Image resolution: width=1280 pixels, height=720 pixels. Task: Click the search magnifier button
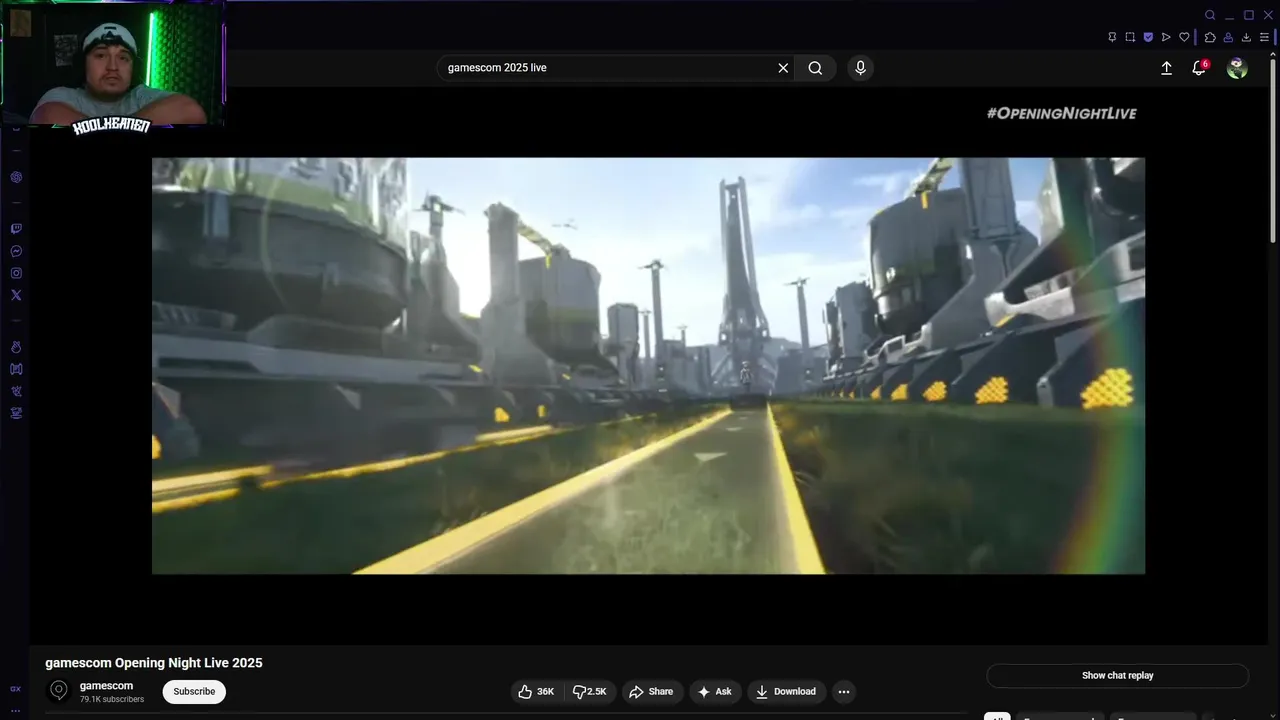click(816, 68)
